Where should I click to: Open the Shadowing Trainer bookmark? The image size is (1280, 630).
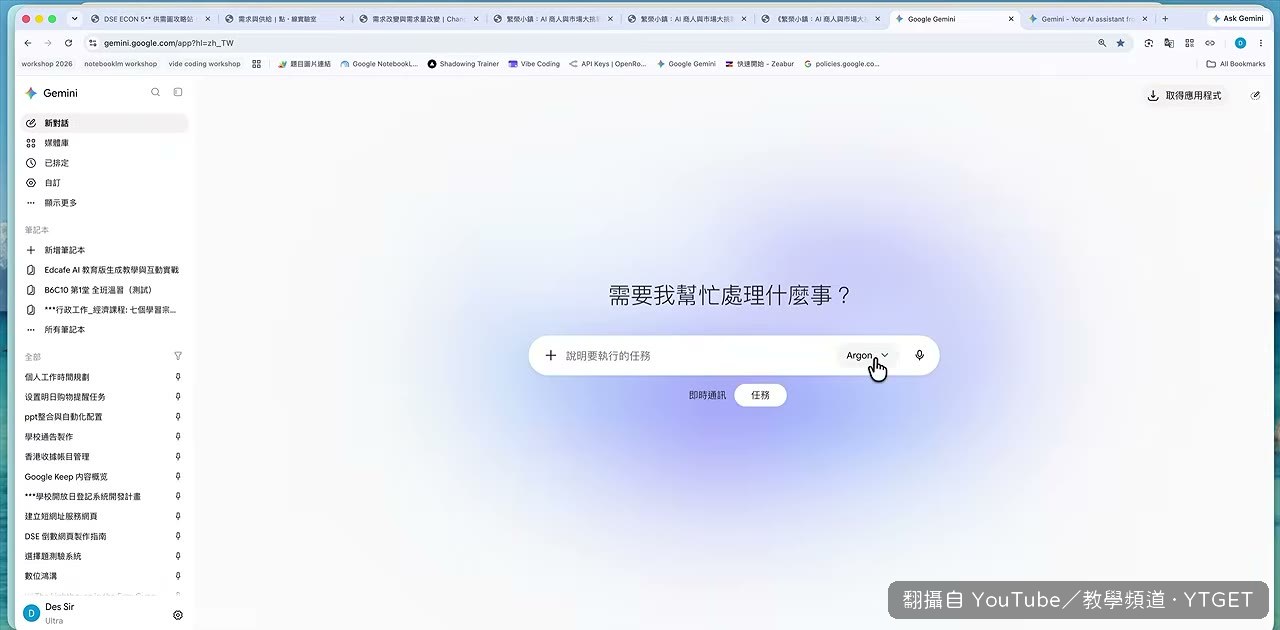(x=463, y=64)
